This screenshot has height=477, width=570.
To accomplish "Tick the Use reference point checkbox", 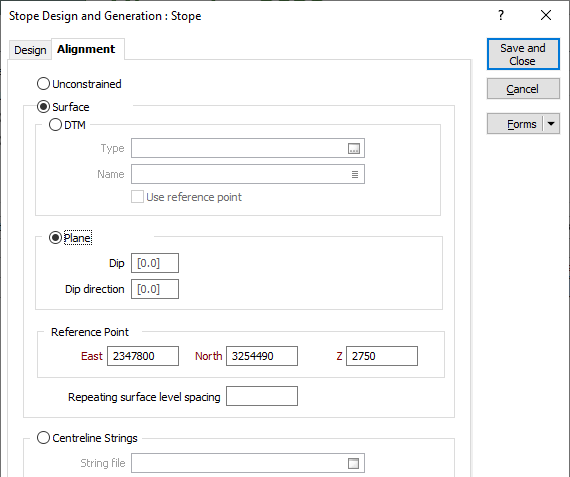I will tap(137, 197).
